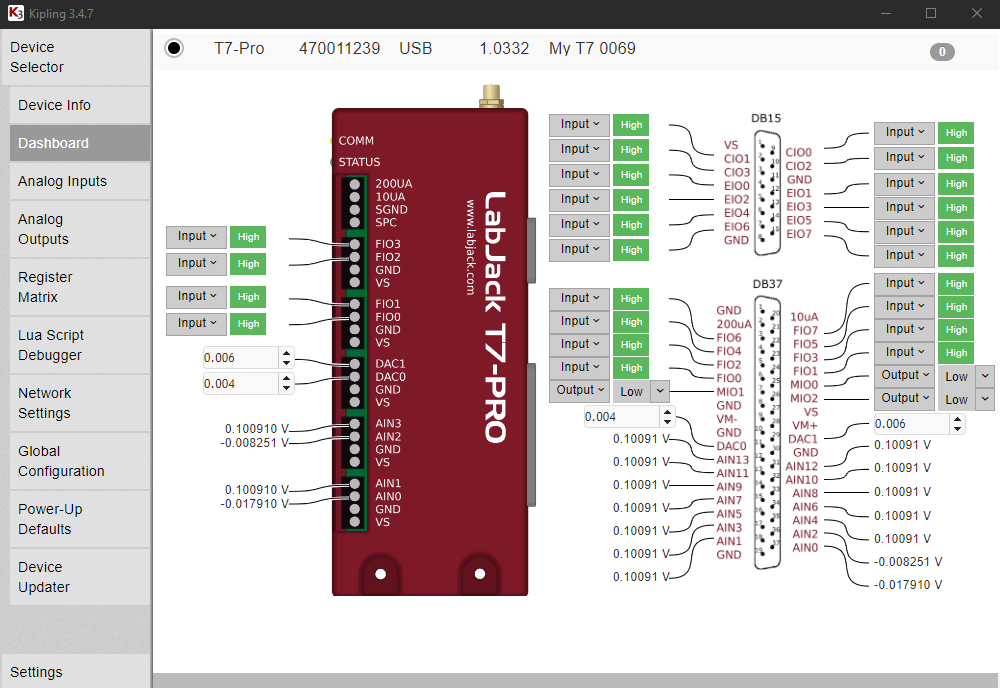Open the Input dropdown beside CIO0
Screen dimensions: 1000x688
coord(903,132)
